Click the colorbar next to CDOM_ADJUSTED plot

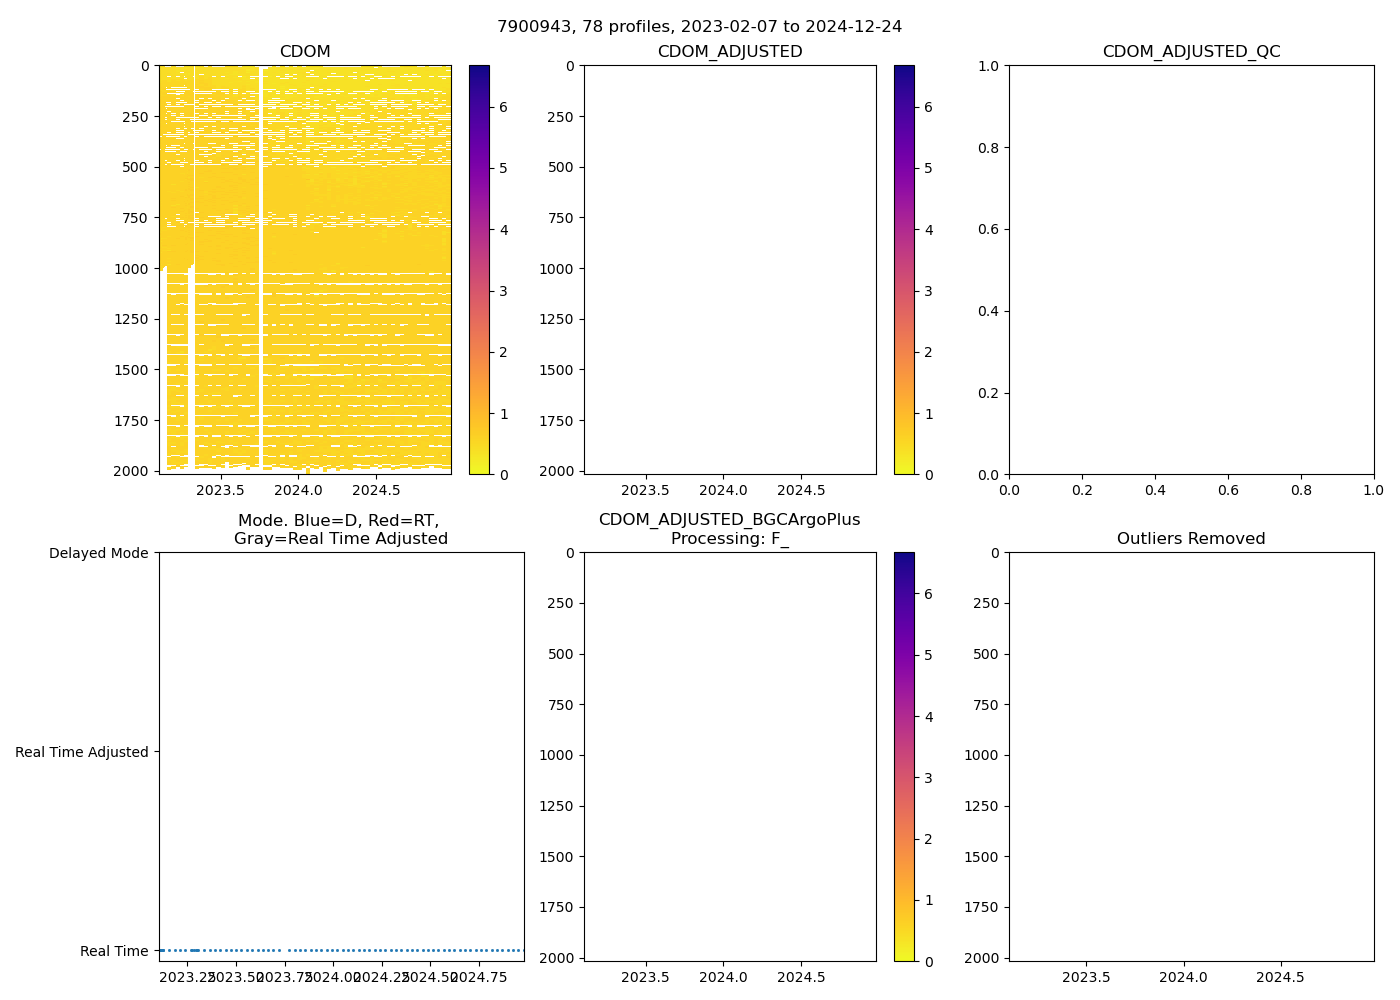point(904,270)
